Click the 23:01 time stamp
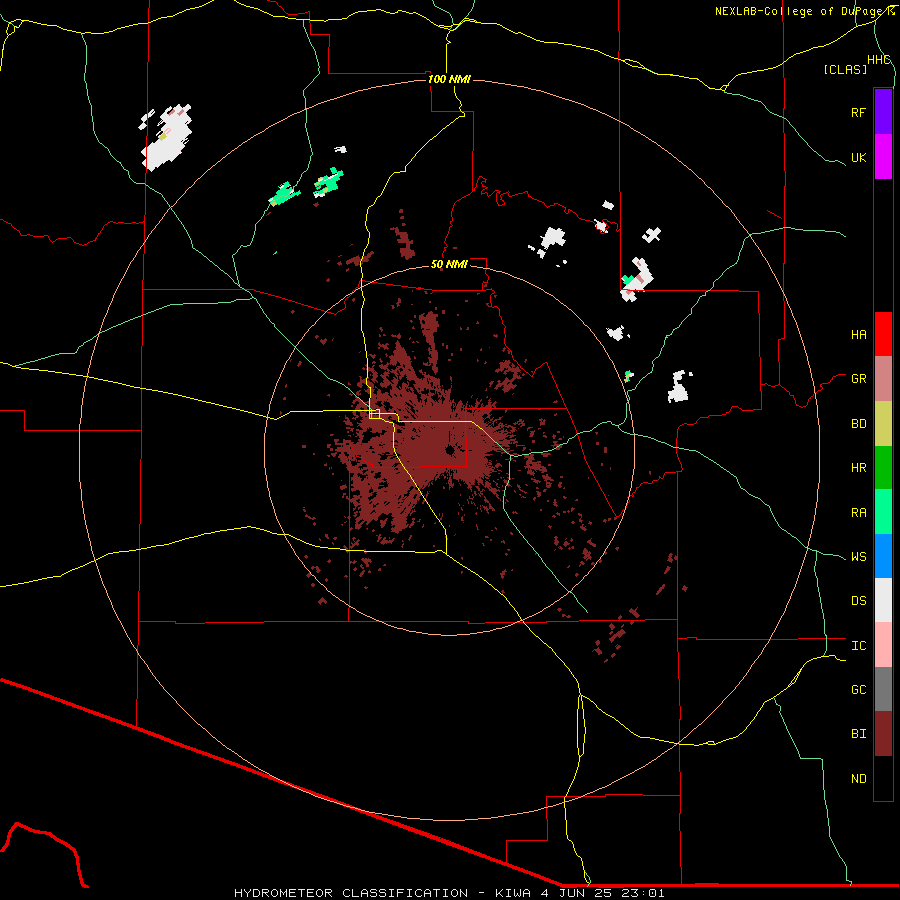 point(643,893)
